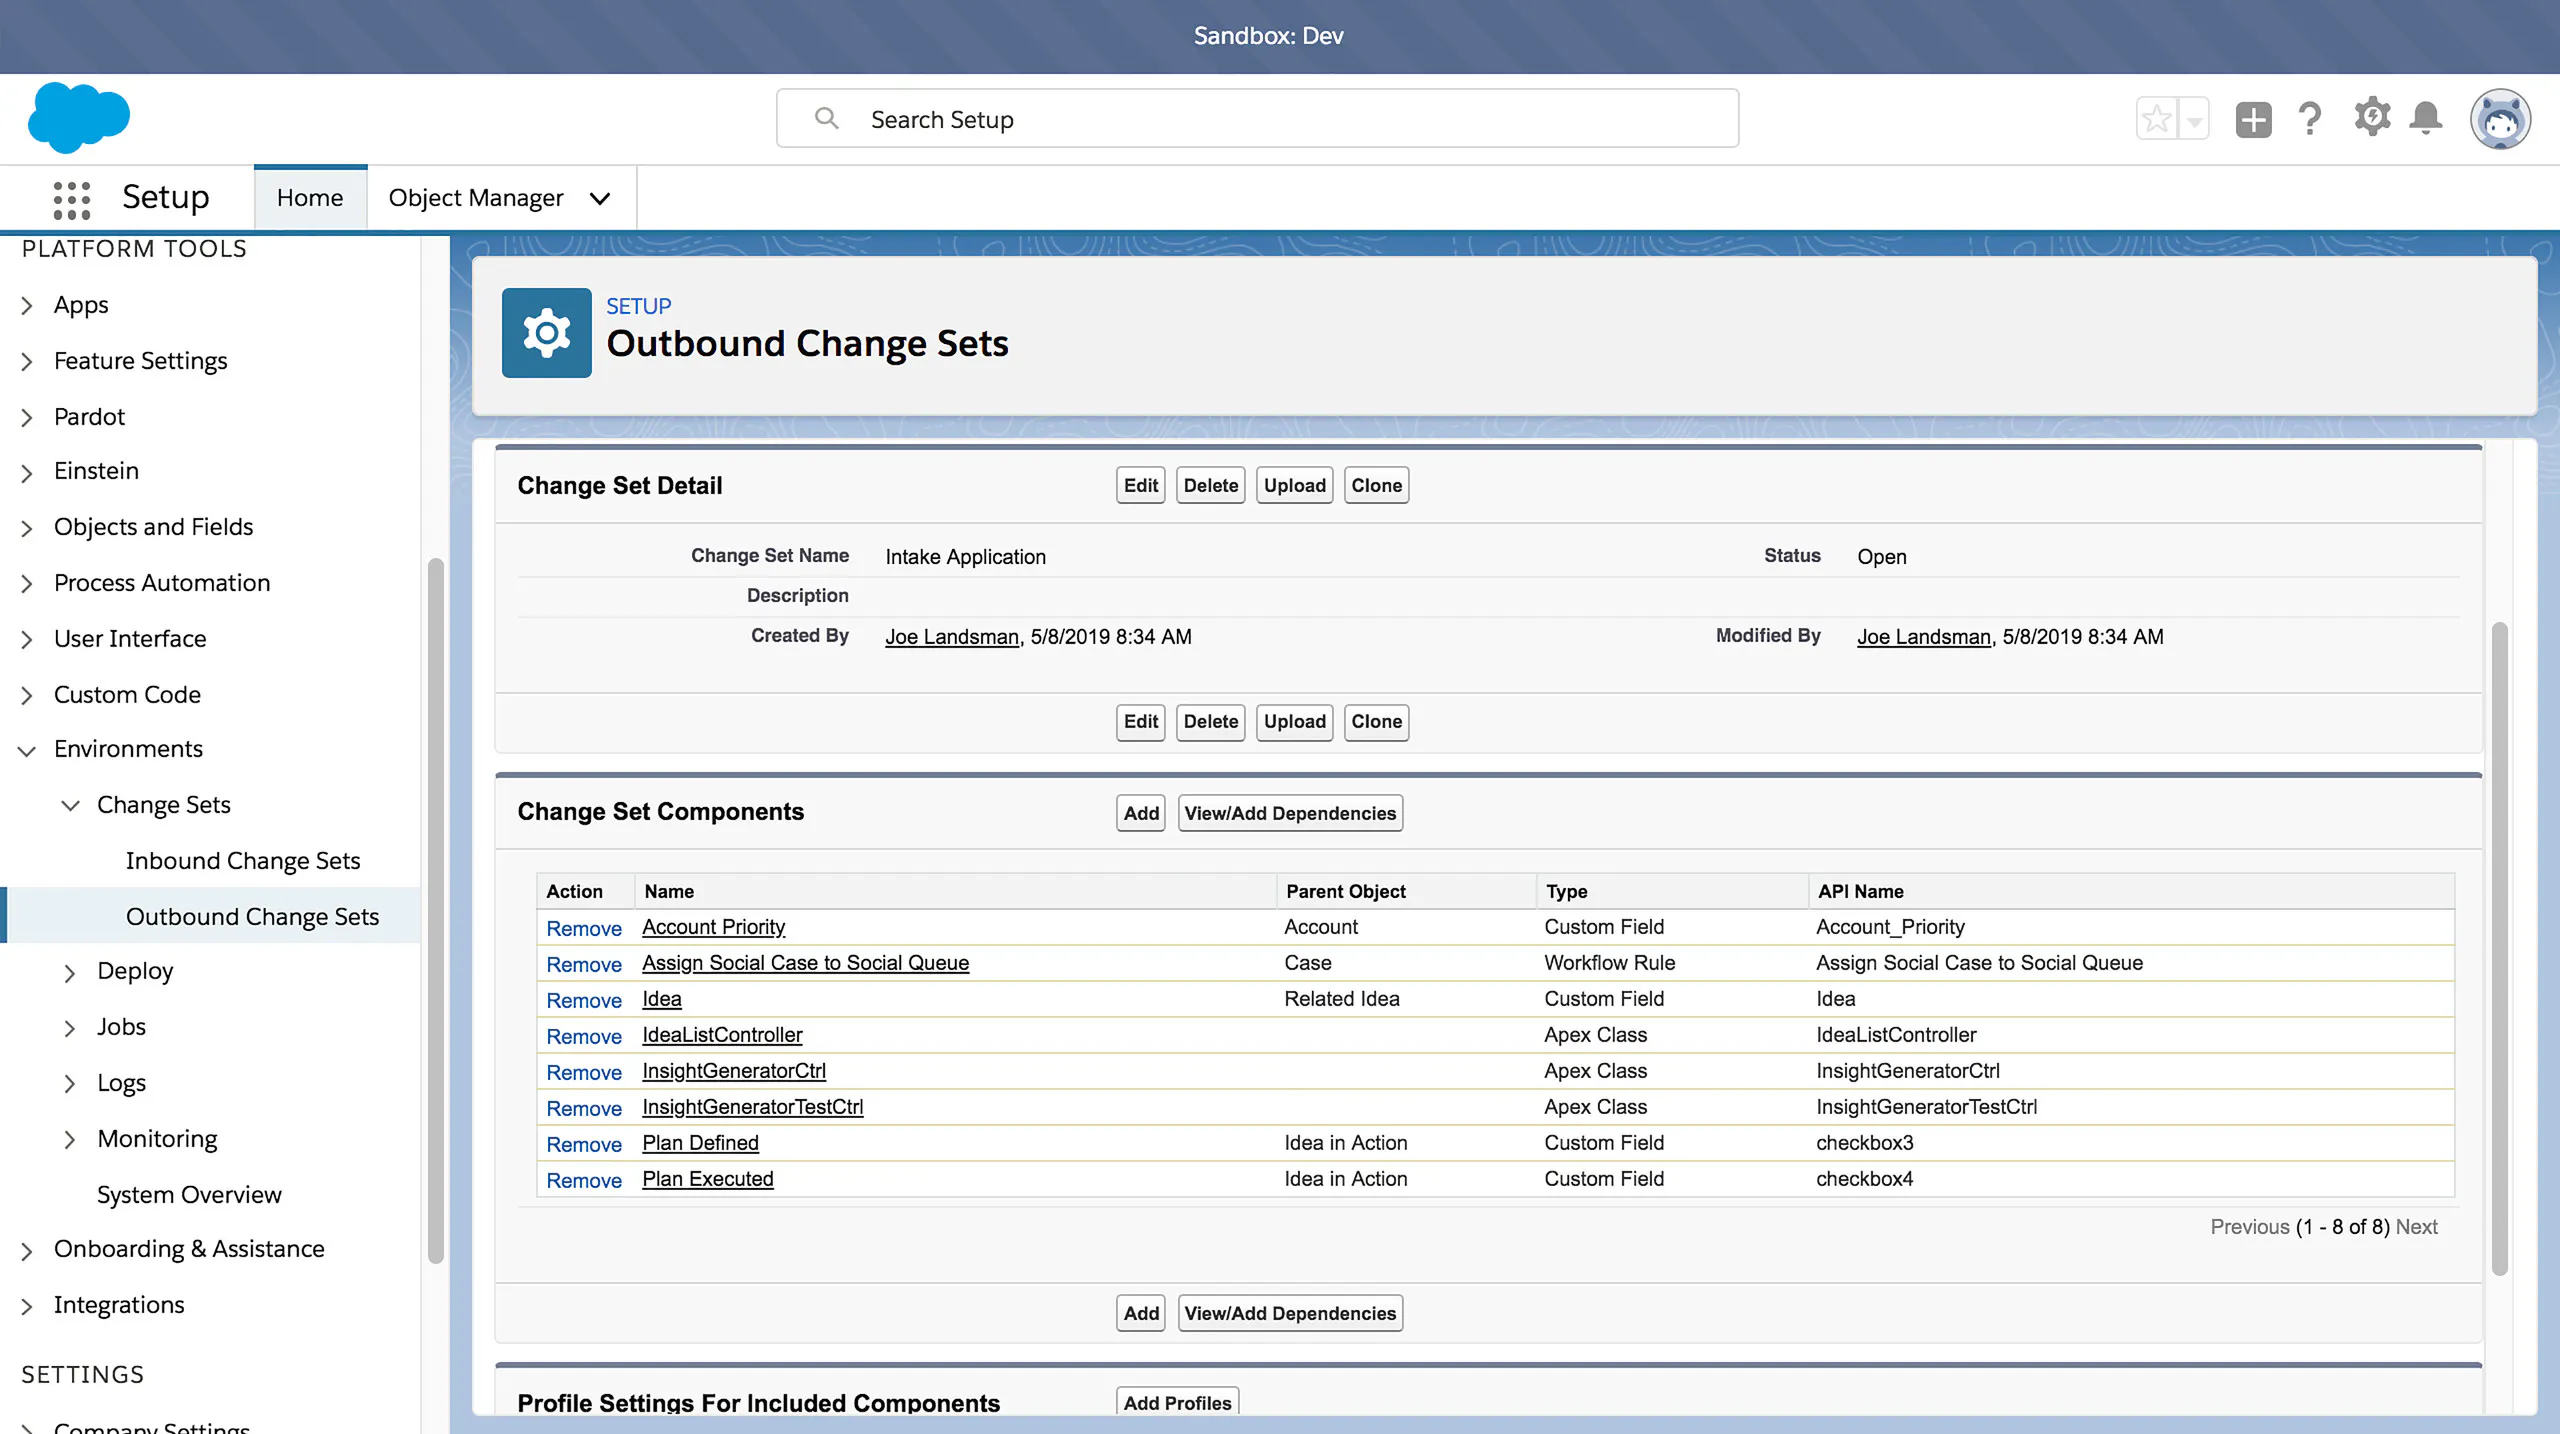The image size is (2560, 1434).
Task: Click the bottom View/Add Dependencies button
Action: (1290, 1314)
